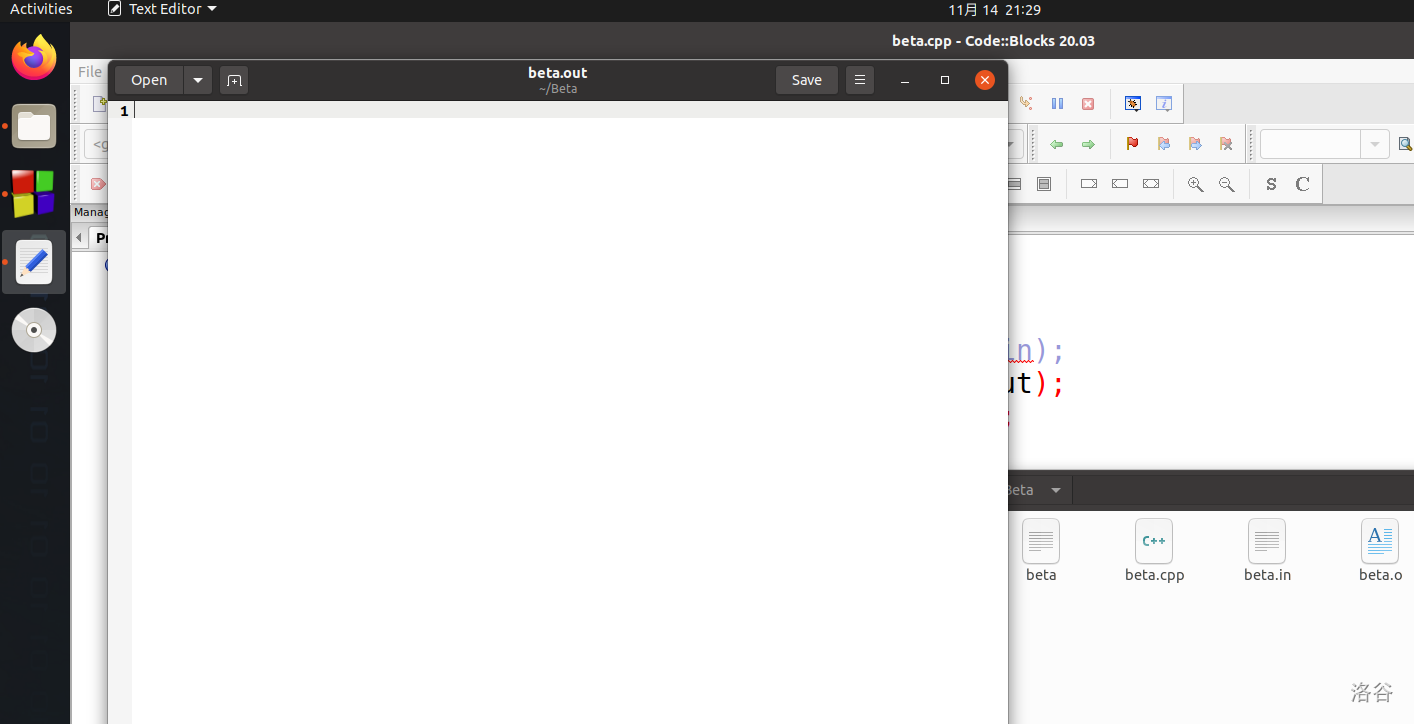
Task: Toggle source mode with the S button
Action: [1271, 184]
